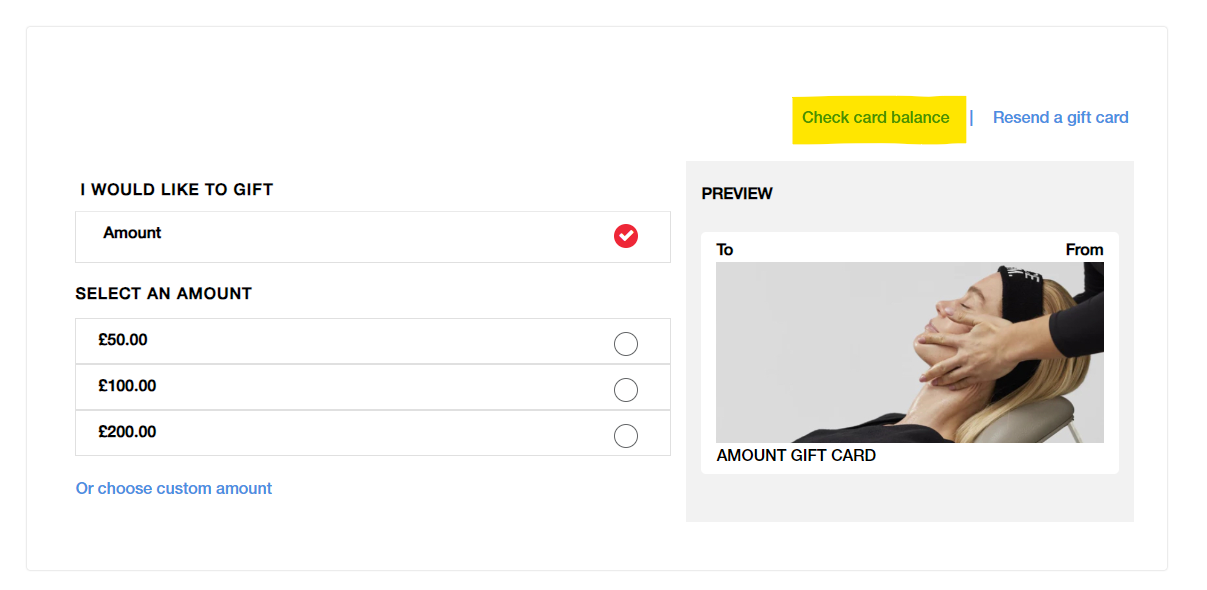Click the facial massage gift card photo
The width and height of the screenshot is (1207, 590).
coord(910,352)
